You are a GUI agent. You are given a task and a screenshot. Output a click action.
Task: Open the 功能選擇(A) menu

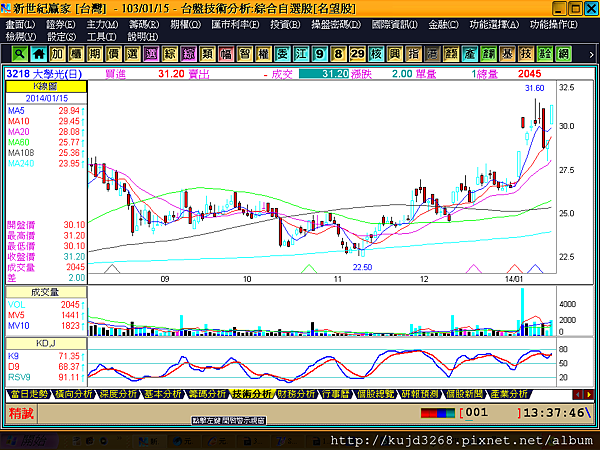494,25
